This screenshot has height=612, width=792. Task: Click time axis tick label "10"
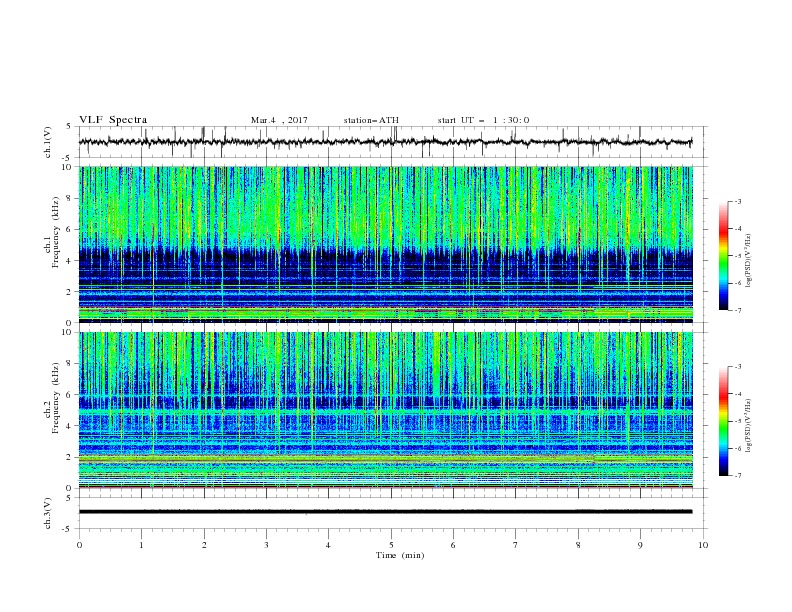[703, 545]
